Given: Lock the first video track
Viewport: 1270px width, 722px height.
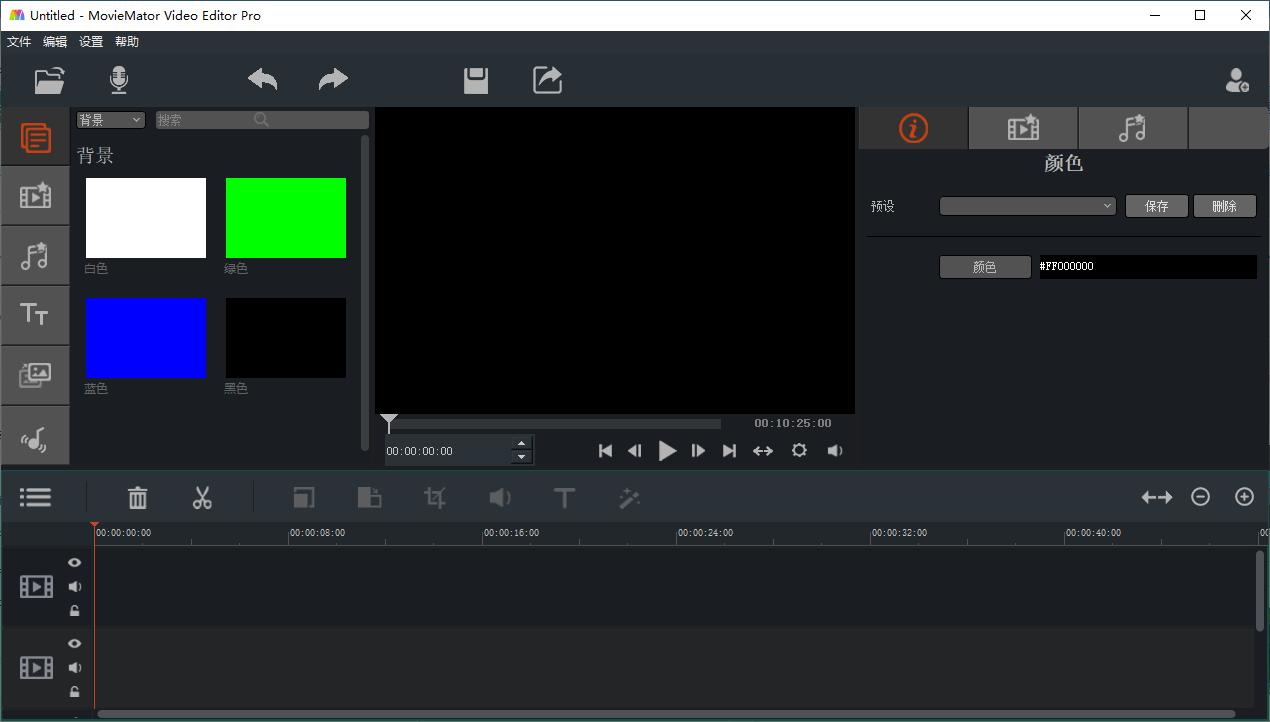Looking at the screenshot, I should click(x=75, y=611).
